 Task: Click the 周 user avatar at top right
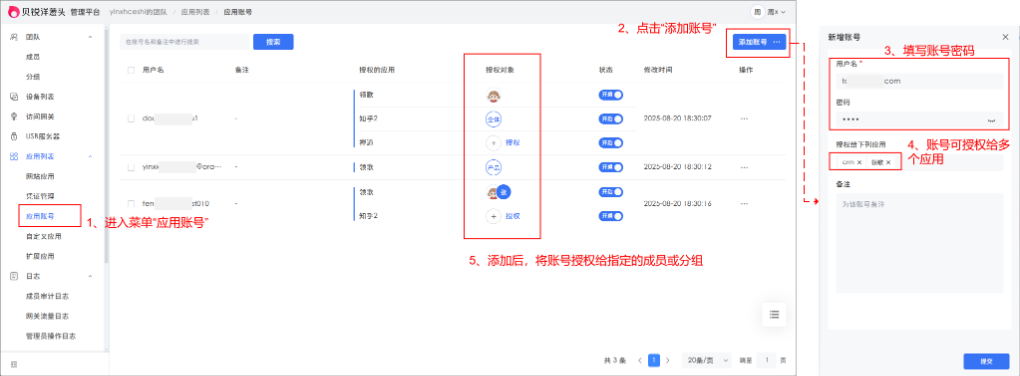click(757, 12)
